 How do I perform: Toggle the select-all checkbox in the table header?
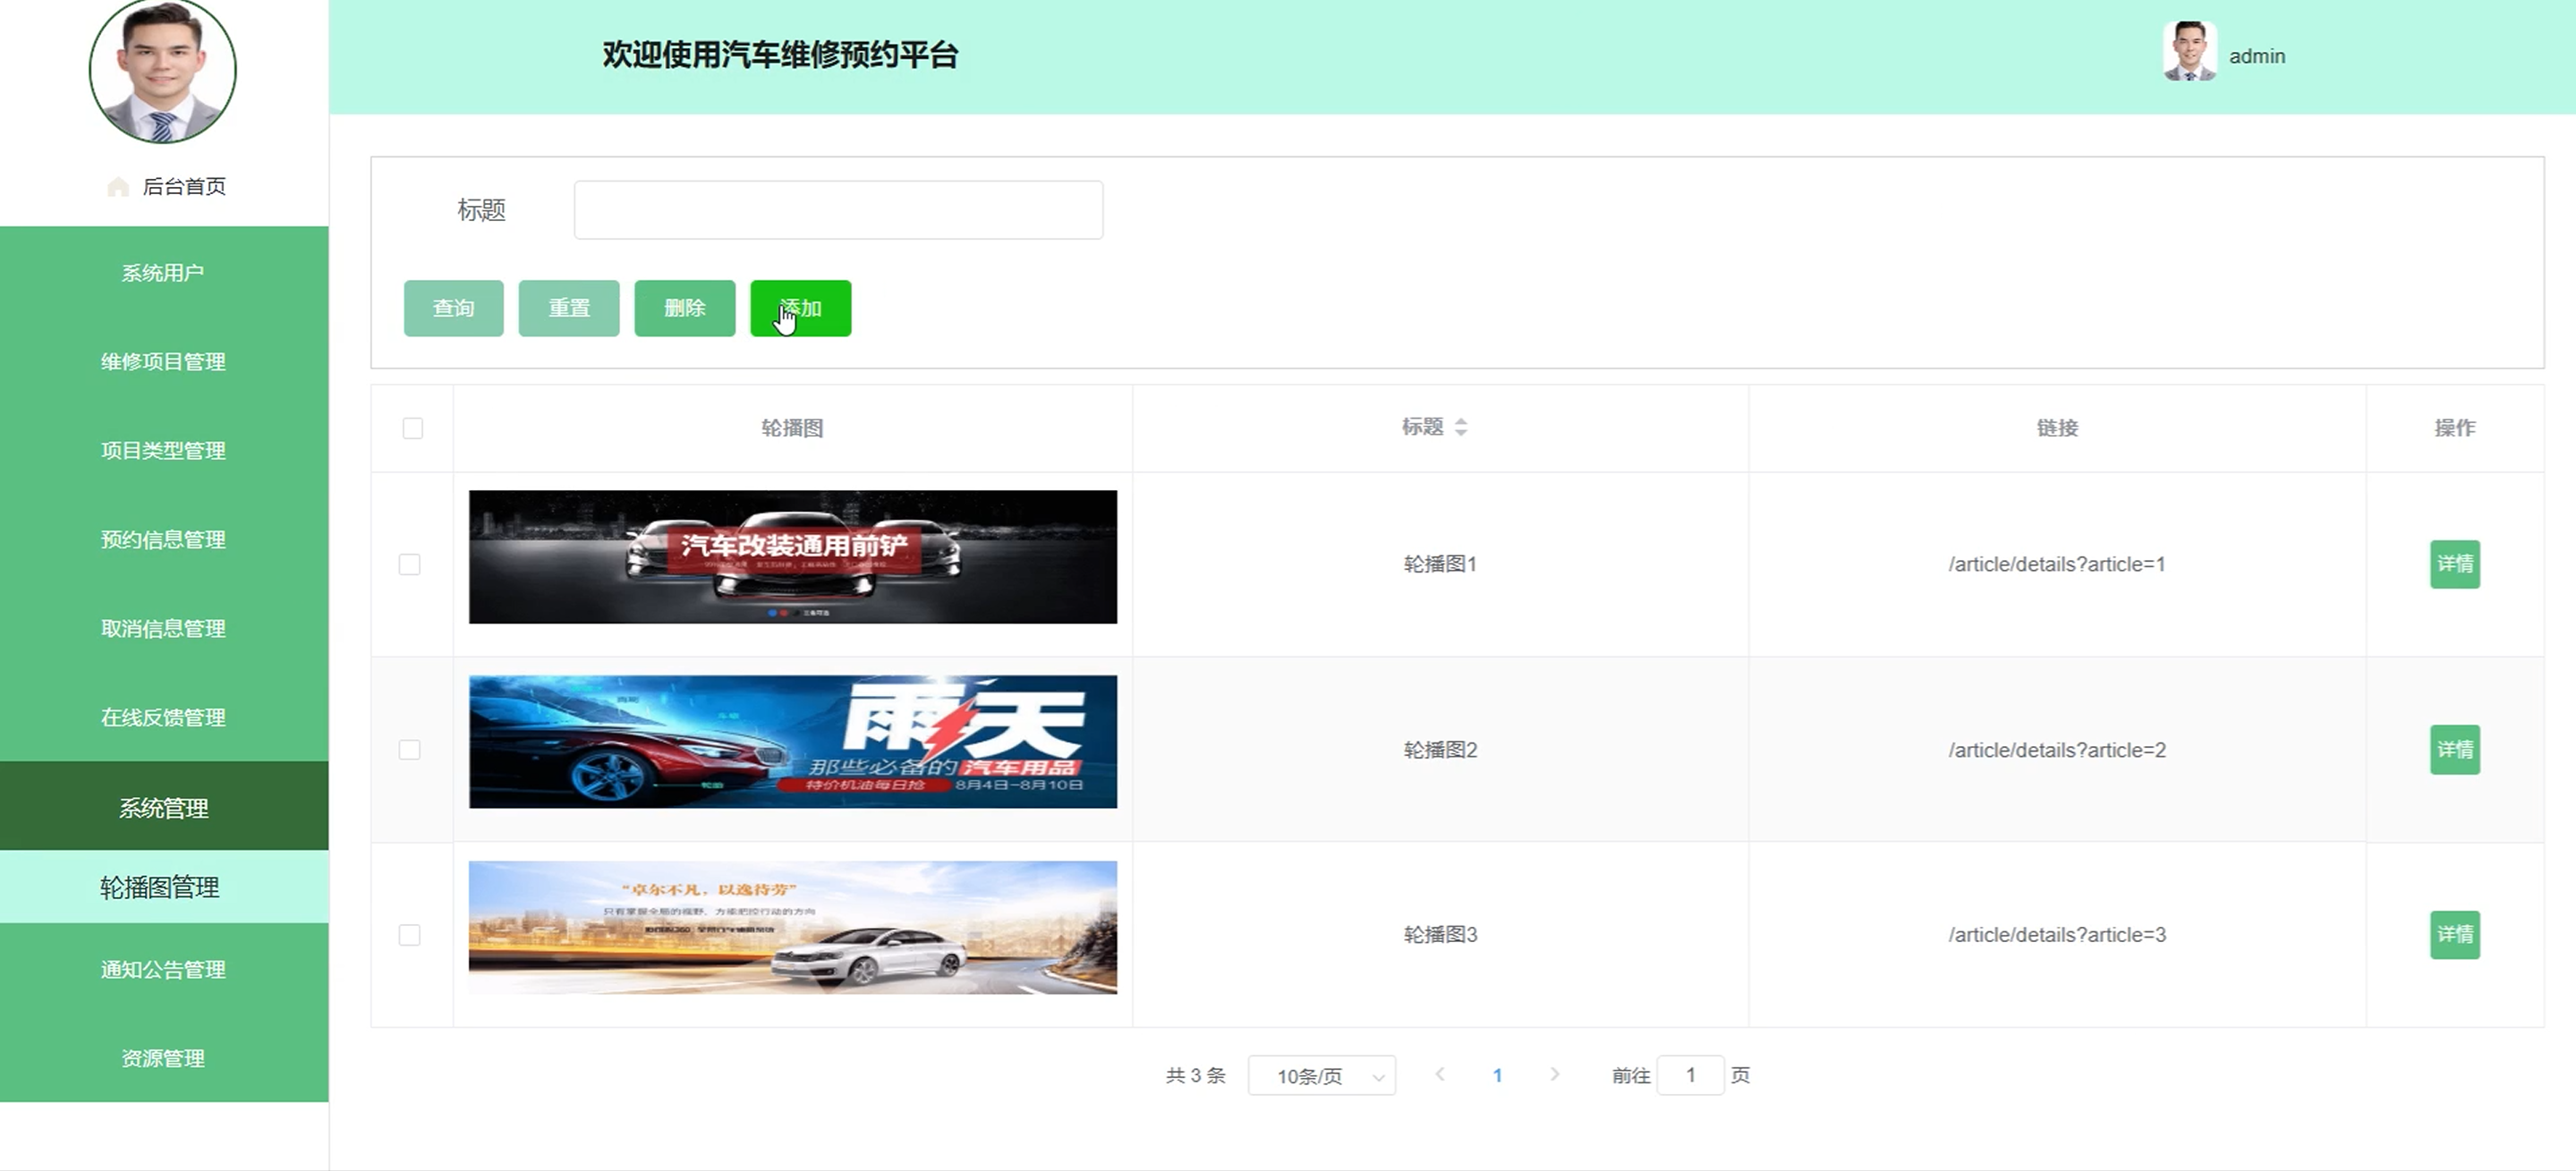coord(412,428)
